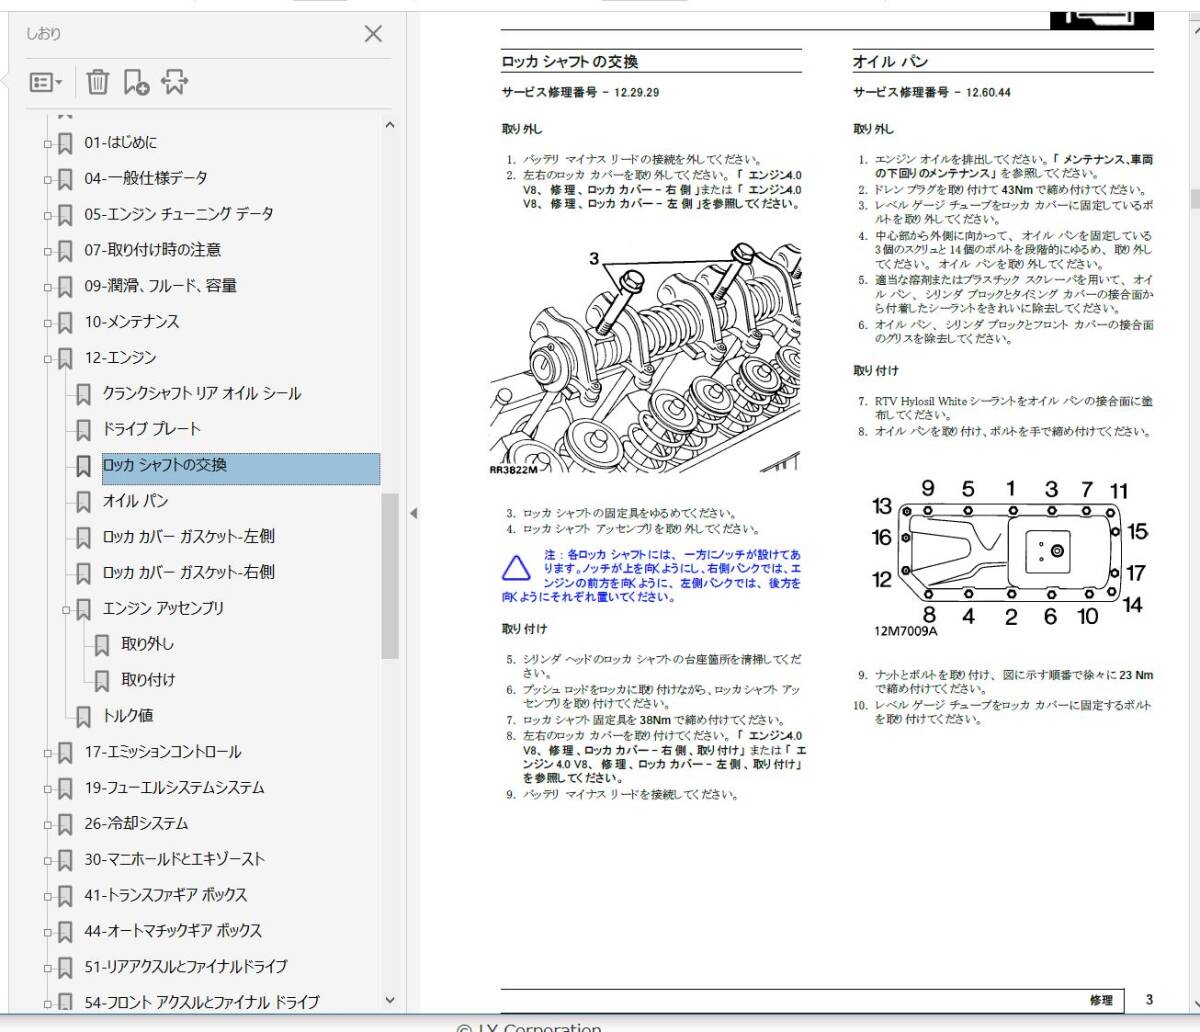The image size is (1200, 1032).
Task: Expand the 19-フューエルシステムシステム bookmark
Action: [x=46, y=788]
